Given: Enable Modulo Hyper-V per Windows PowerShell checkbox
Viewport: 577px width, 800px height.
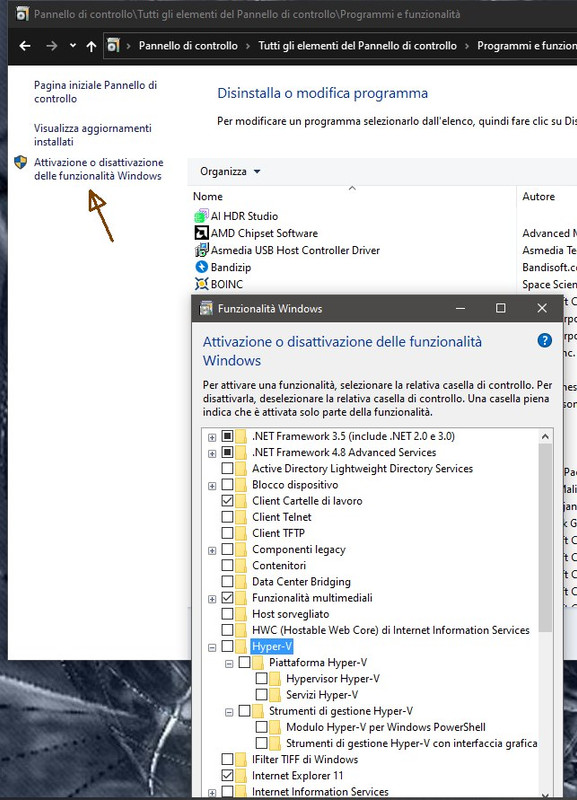Looking at the screenshot, I should pos(261,727).
